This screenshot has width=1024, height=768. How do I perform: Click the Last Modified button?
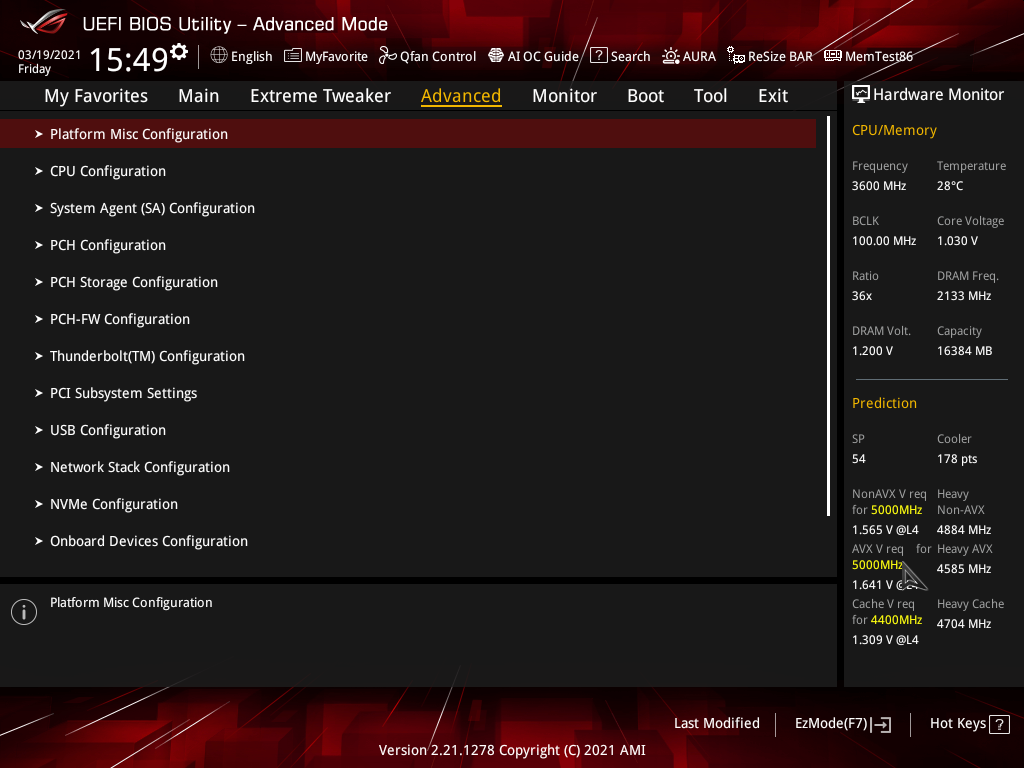pyautogui.click(x=716, y=724)
